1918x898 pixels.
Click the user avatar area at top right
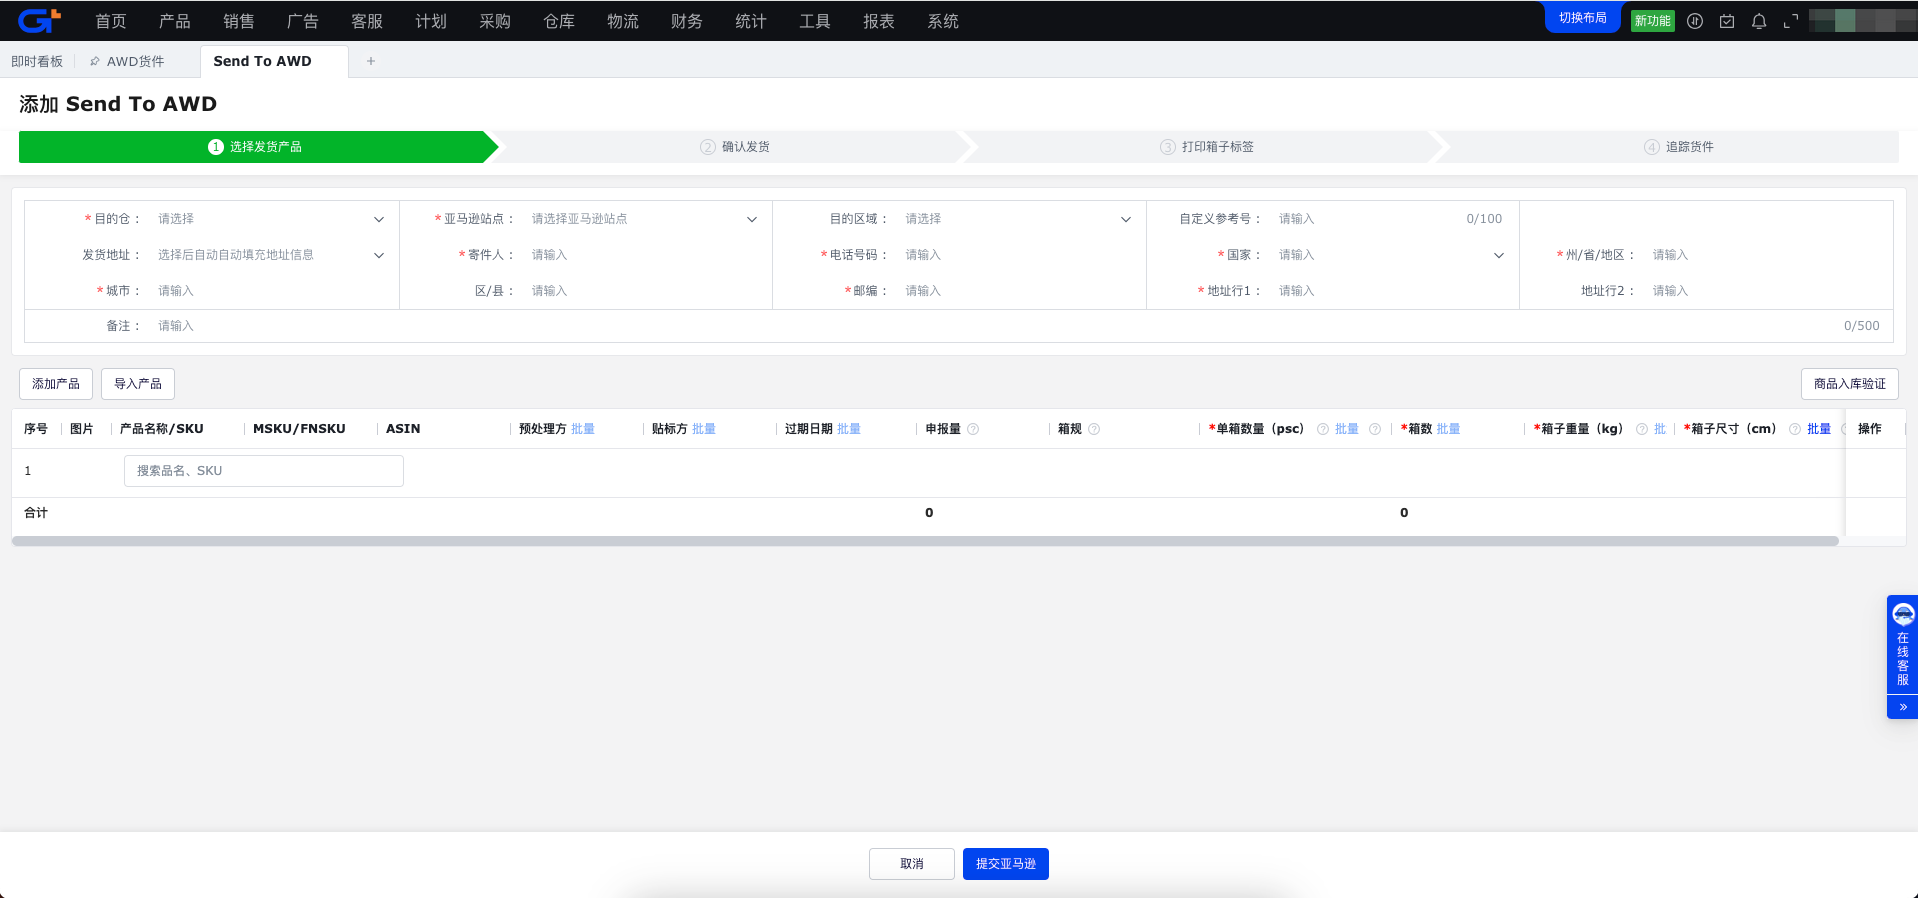click(1862, 21)
